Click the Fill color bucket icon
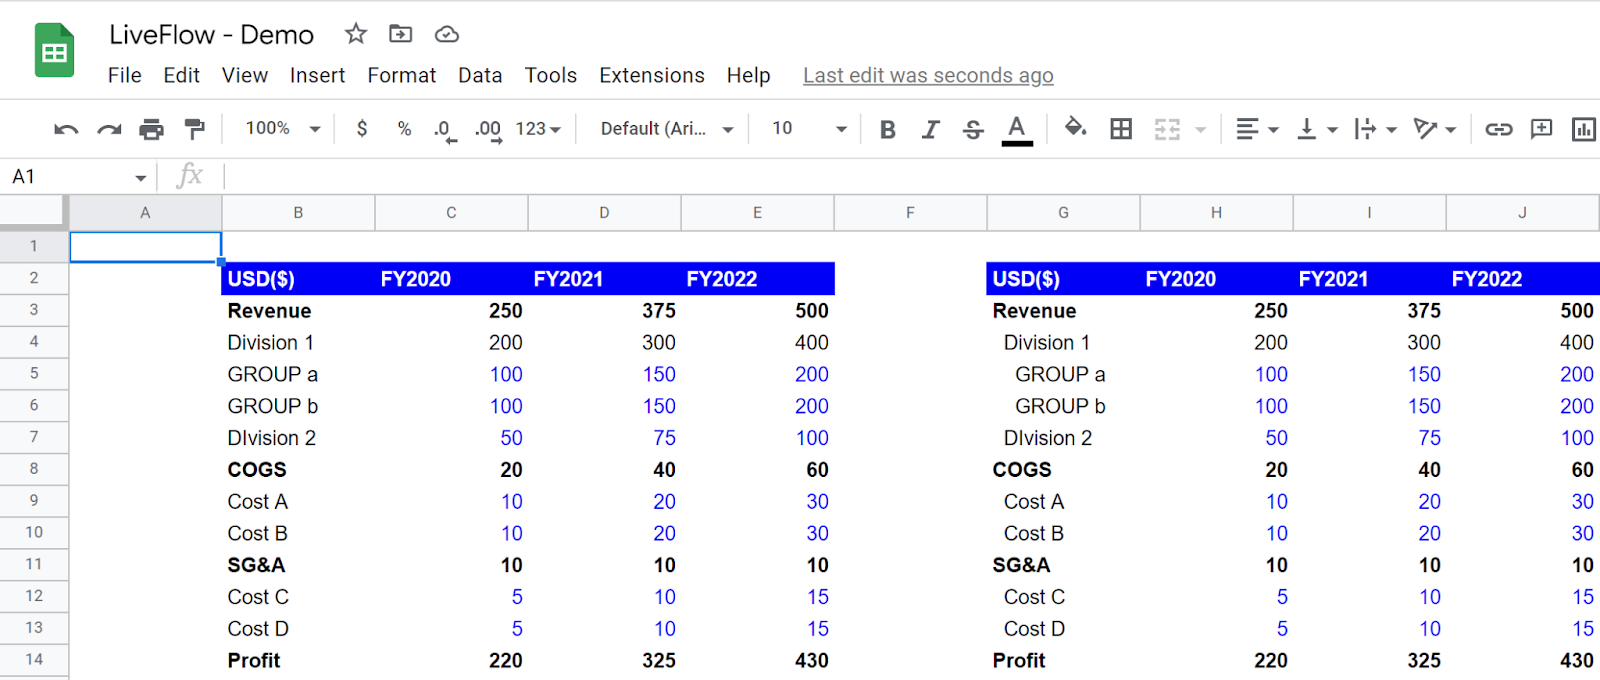1600x680 pixels. (1075, 128)
